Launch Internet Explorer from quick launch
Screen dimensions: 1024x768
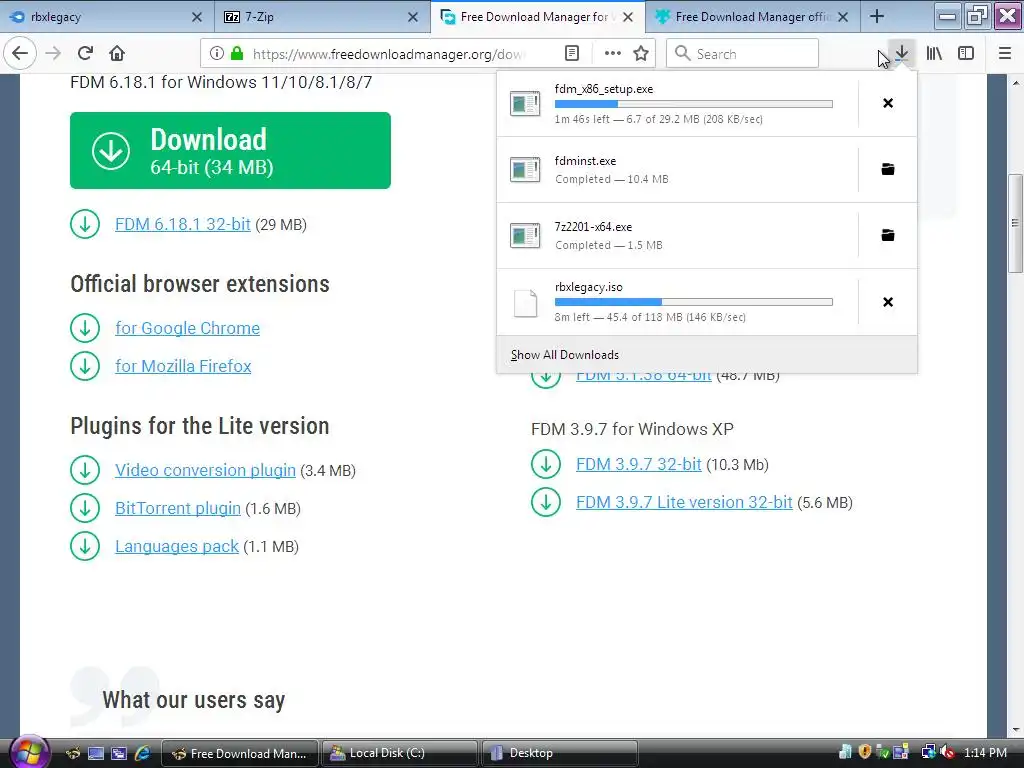[142, 753]
